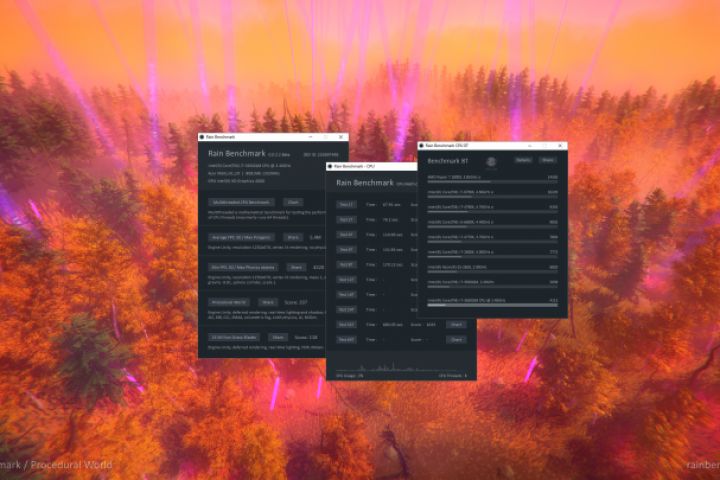Screen dimensions: 720x480
Task: Run the Average FPS 3D / Max Polygons test
Action: [x=241, y=237]
